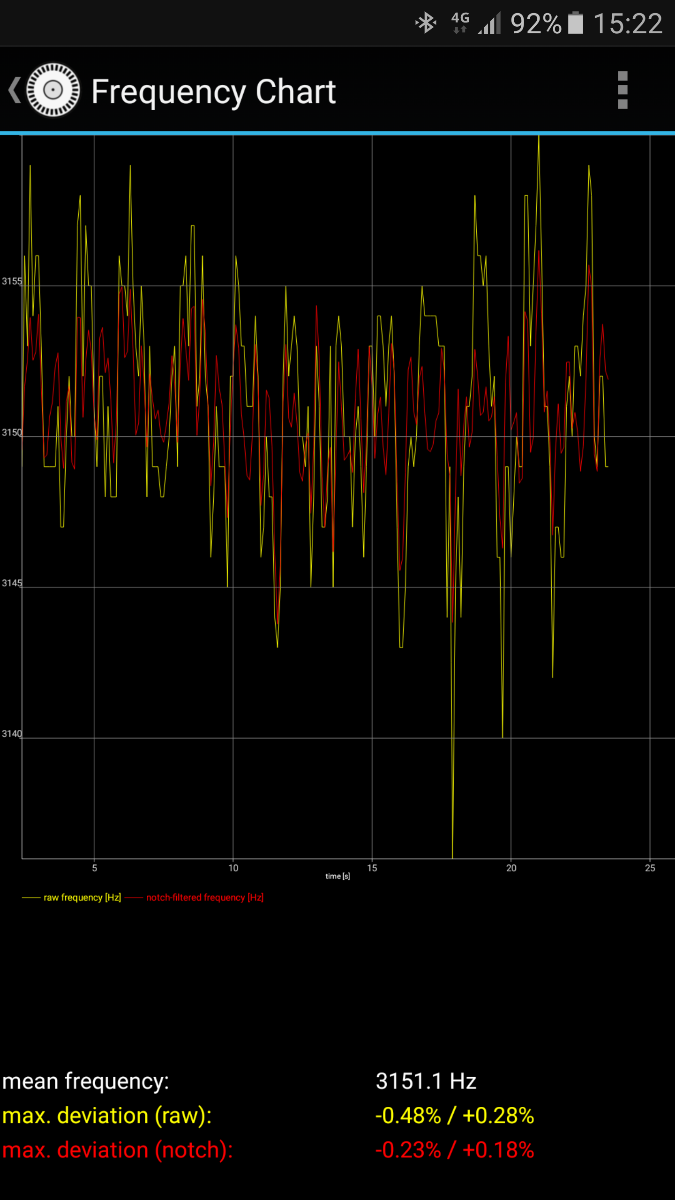The width and height of the screenshot is (675, 1200).
Task: Tap the battery icon in status bar
Action: [576, 23]
